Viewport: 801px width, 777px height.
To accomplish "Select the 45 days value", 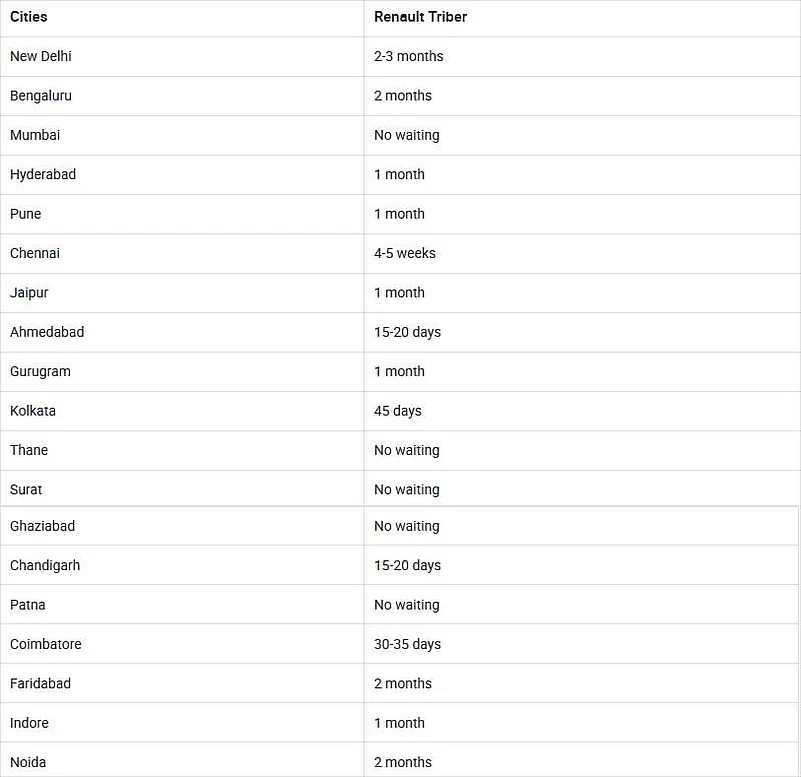I will [398, 411].
